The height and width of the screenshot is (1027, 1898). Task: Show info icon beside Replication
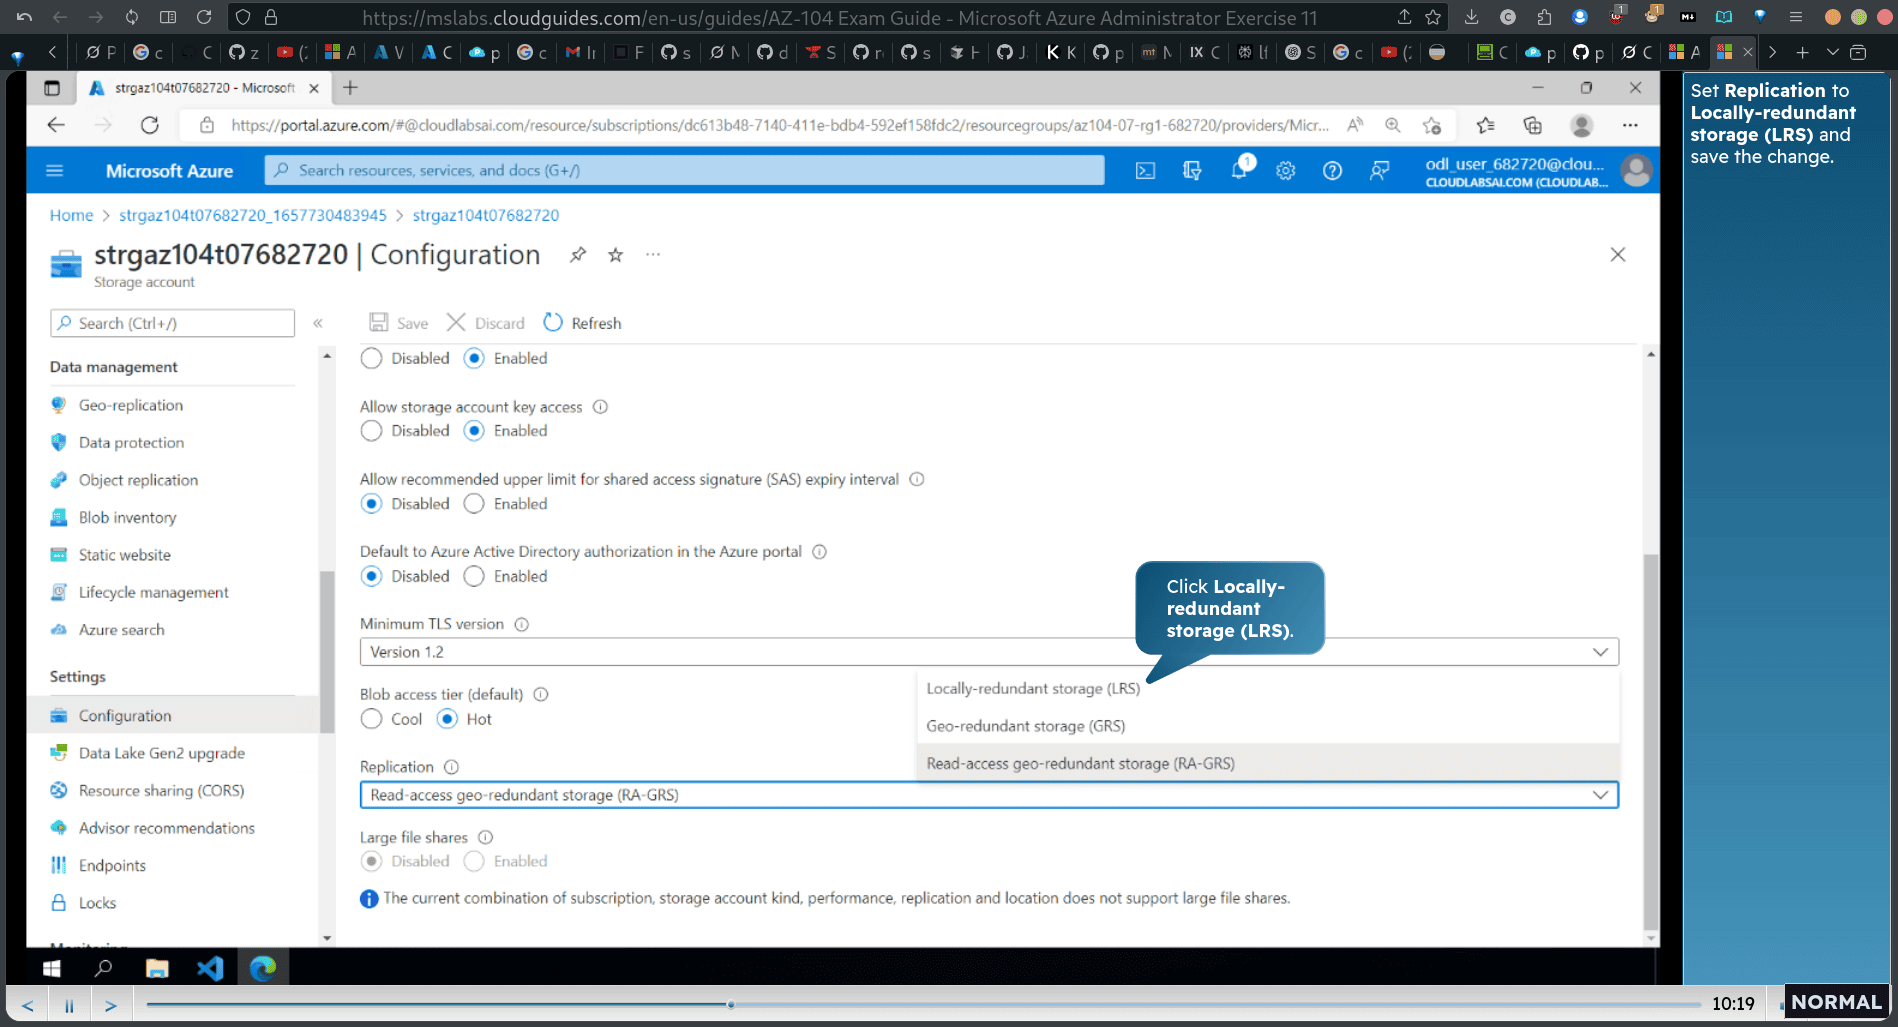tap(451, 767)
